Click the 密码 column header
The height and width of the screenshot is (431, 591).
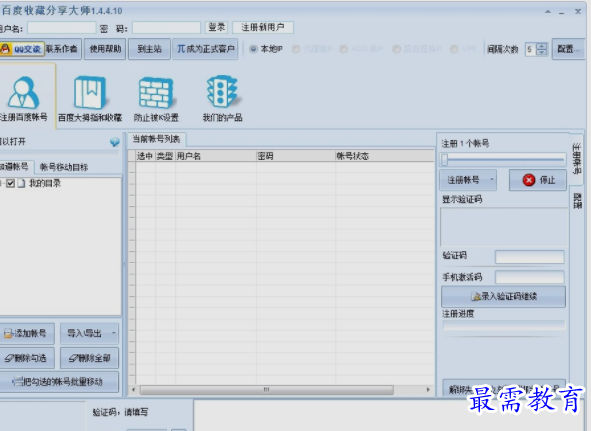click(x=296, y=156)
